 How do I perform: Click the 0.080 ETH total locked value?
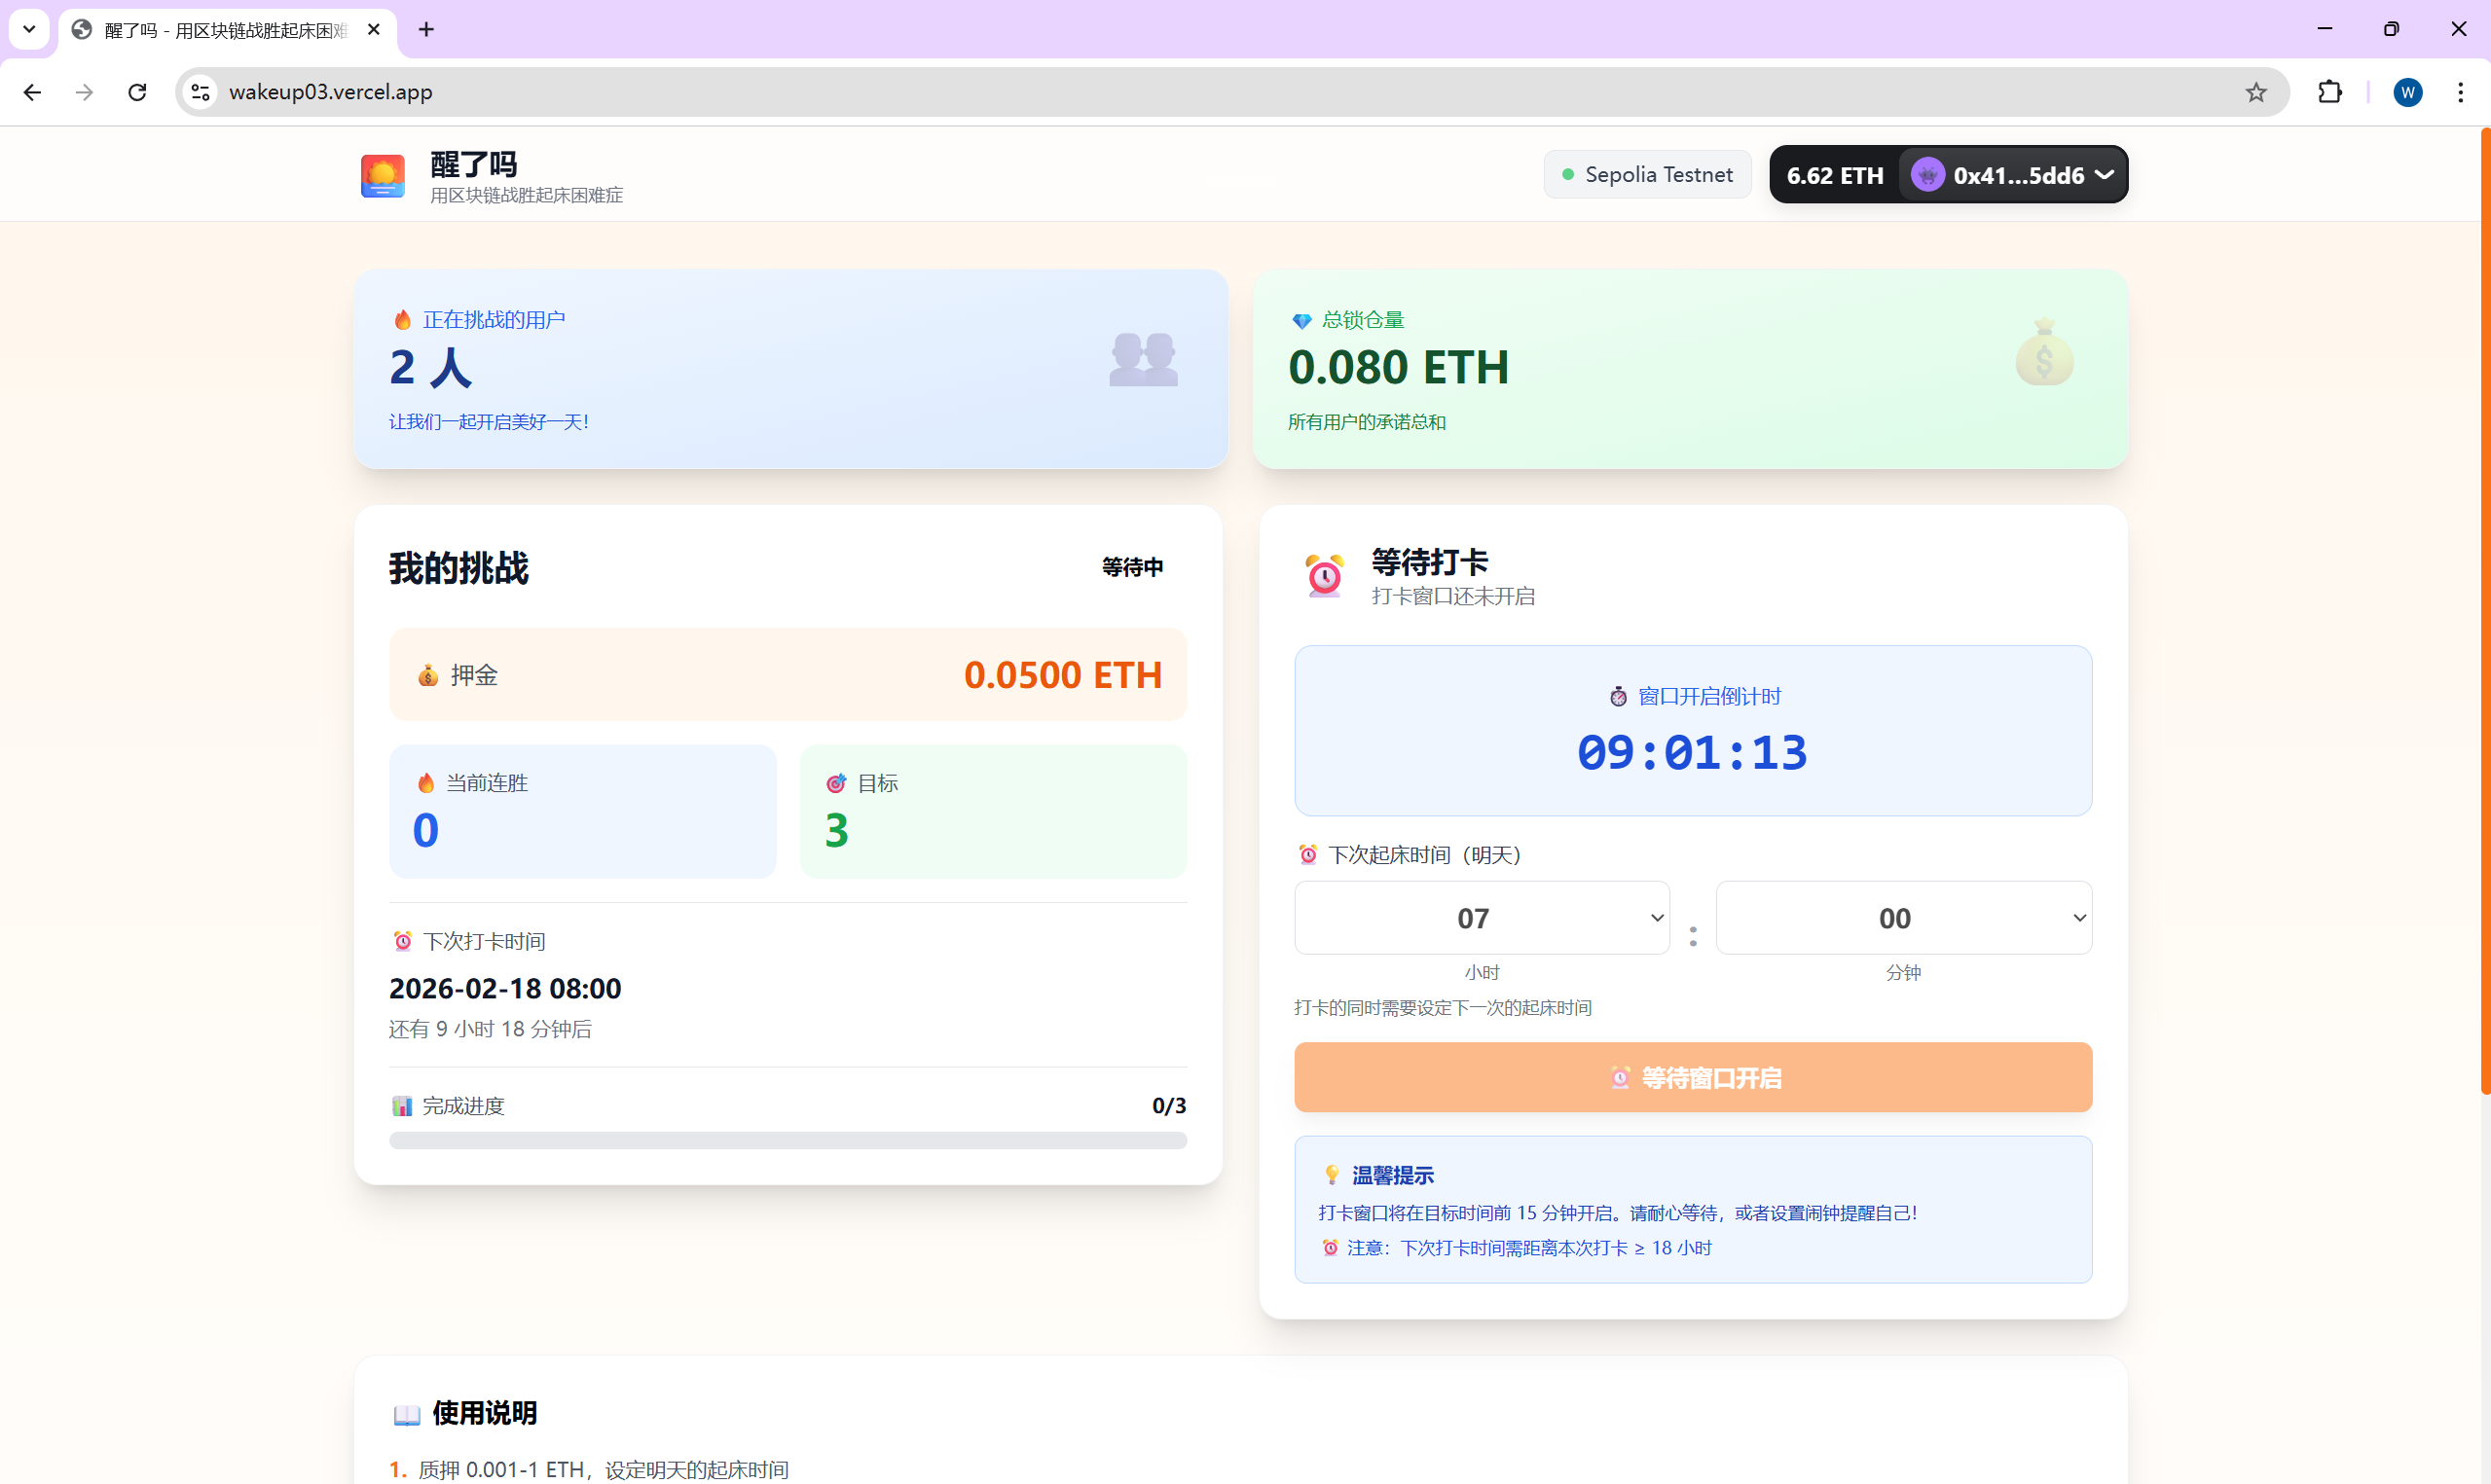(x=1398, y=367)
